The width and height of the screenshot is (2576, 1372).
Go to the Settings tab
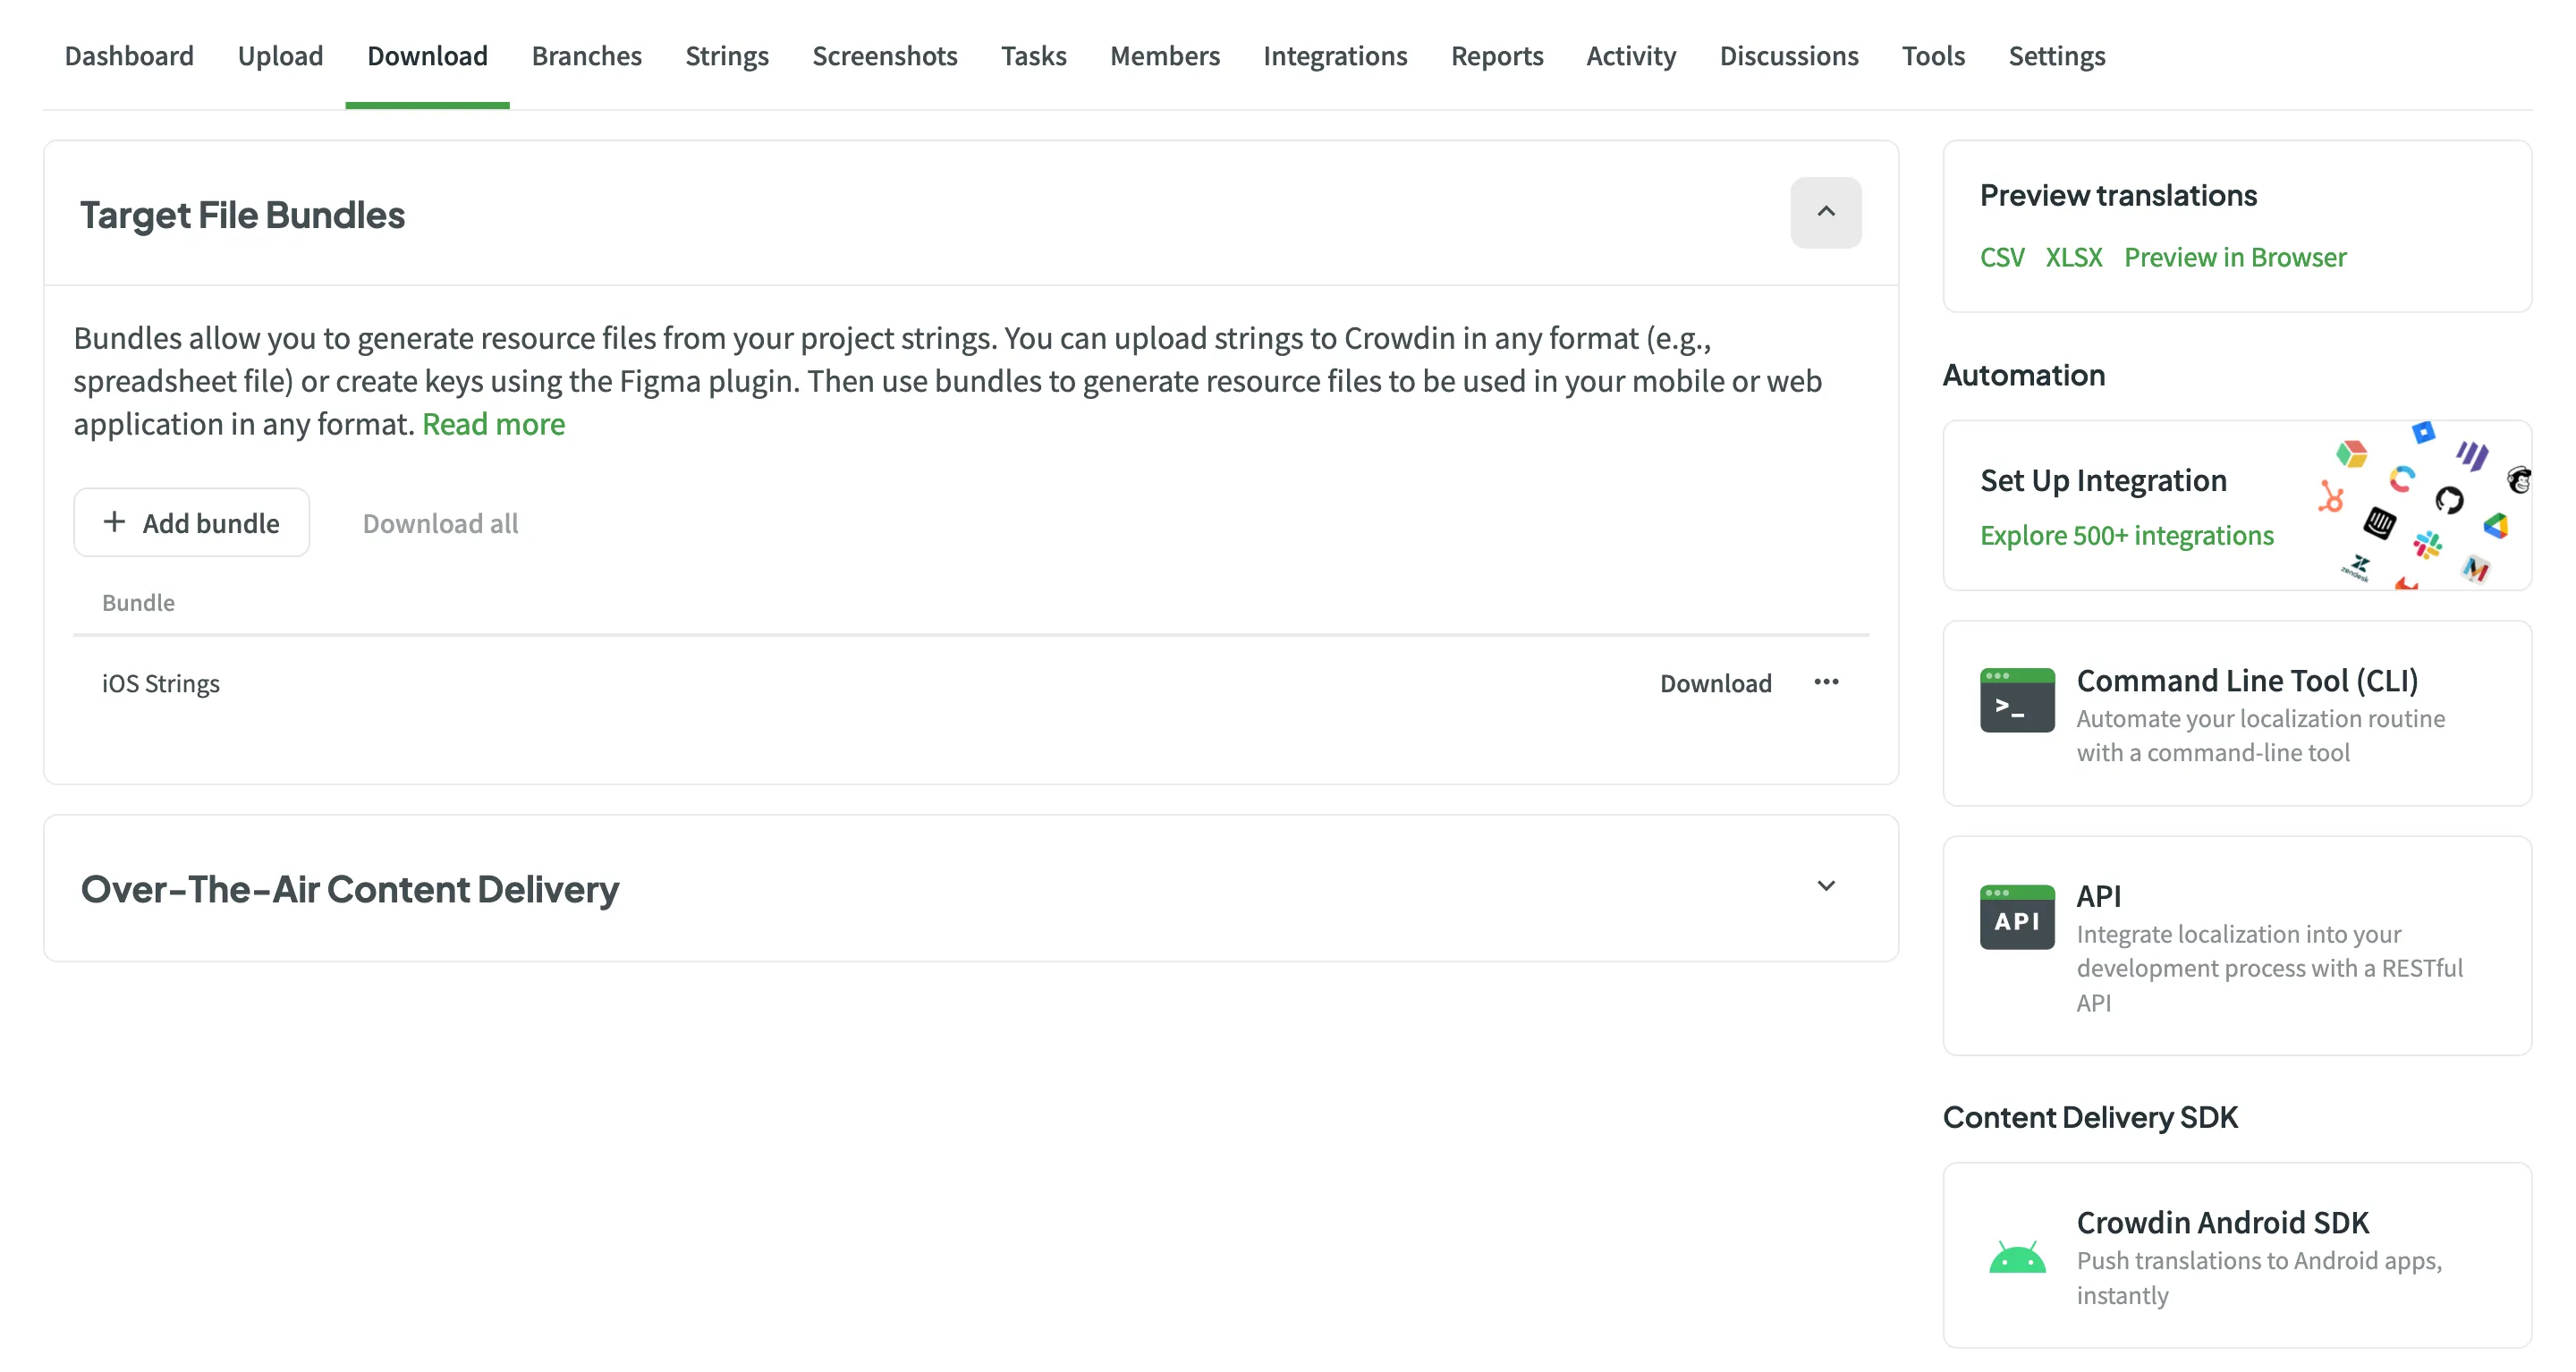(x=2056, y=56)
